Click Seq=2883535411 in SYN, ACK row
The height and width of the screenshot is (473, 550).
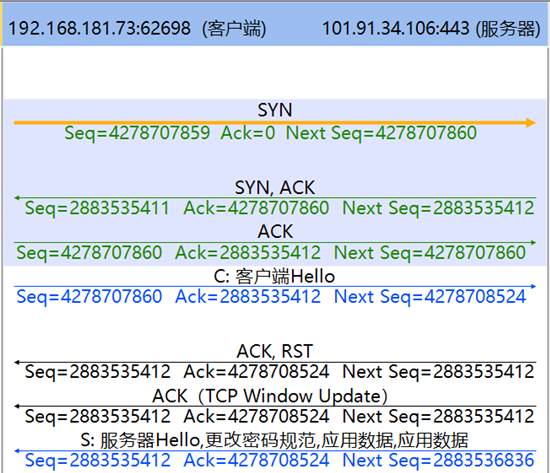(97, 208)
